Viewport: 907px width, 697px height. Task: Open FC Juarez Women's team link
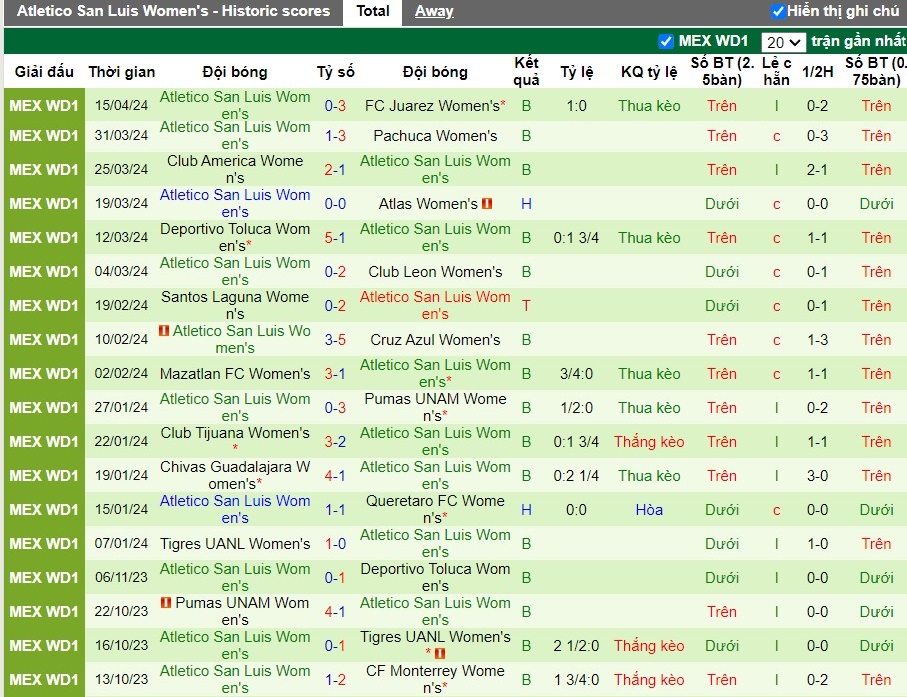click(x=432, y=106)
